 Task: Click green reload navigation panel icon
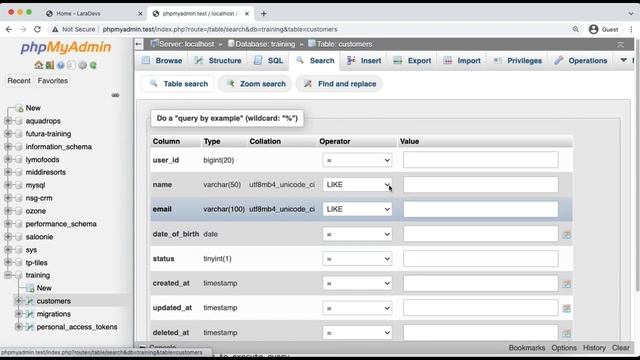pos(93,65)
